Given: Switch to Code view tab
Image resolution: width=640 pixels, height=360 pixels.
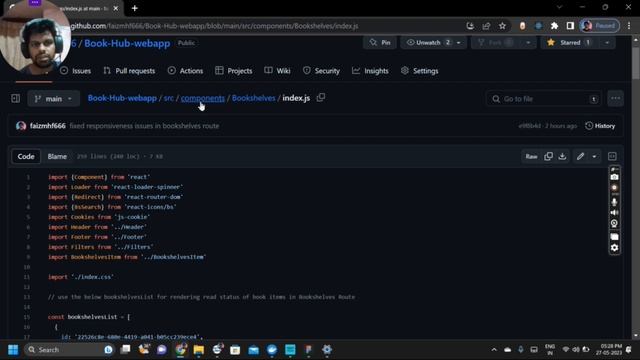Looking at the screenshot, I should [26, 156].
